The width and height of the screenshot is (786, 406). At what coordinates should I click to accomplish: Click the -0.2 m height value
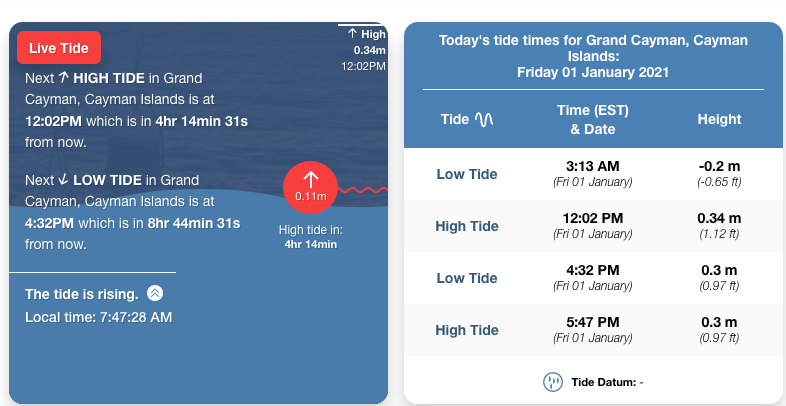coord(719,166)
